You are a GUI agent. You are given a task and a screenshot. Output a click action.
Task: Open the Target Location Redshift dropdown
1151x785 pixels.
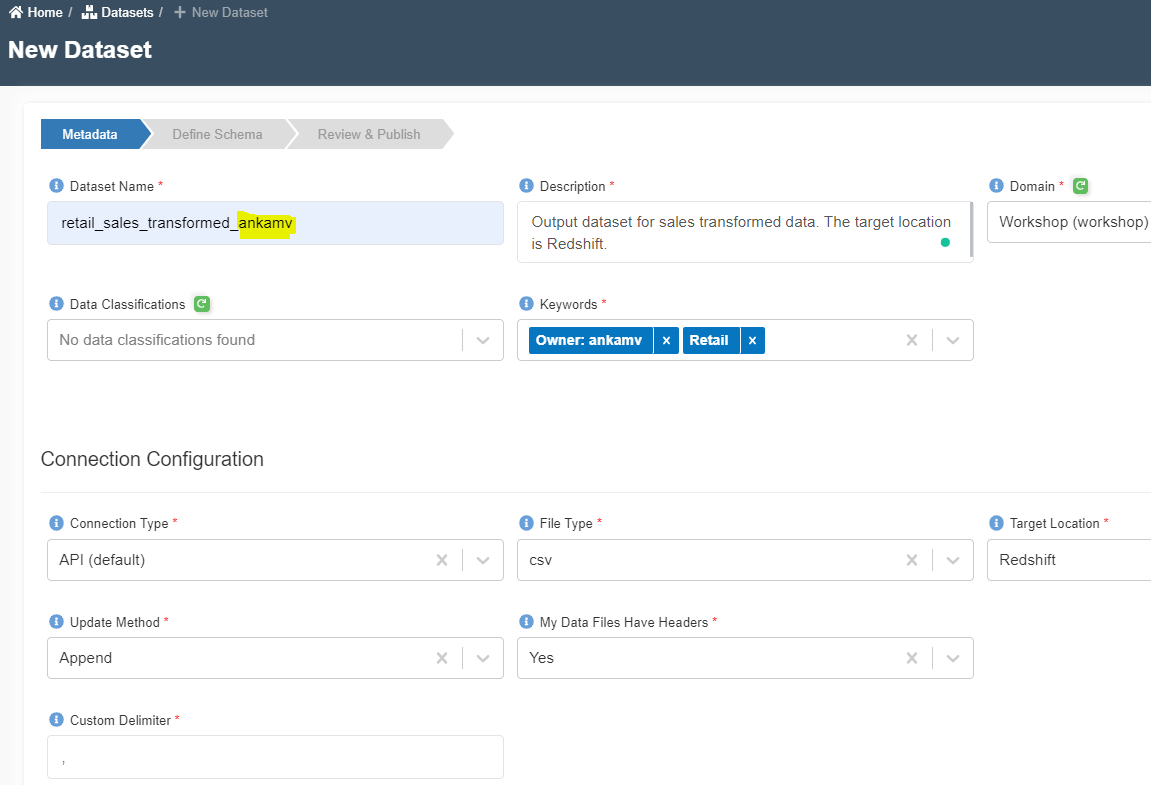tap(1069, 560)
